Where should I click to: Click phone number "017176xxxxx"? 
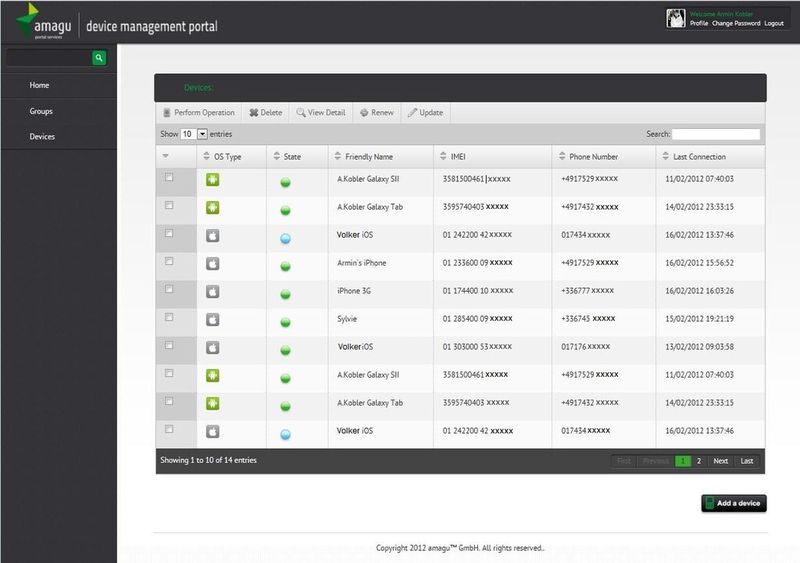click(586, 347)
